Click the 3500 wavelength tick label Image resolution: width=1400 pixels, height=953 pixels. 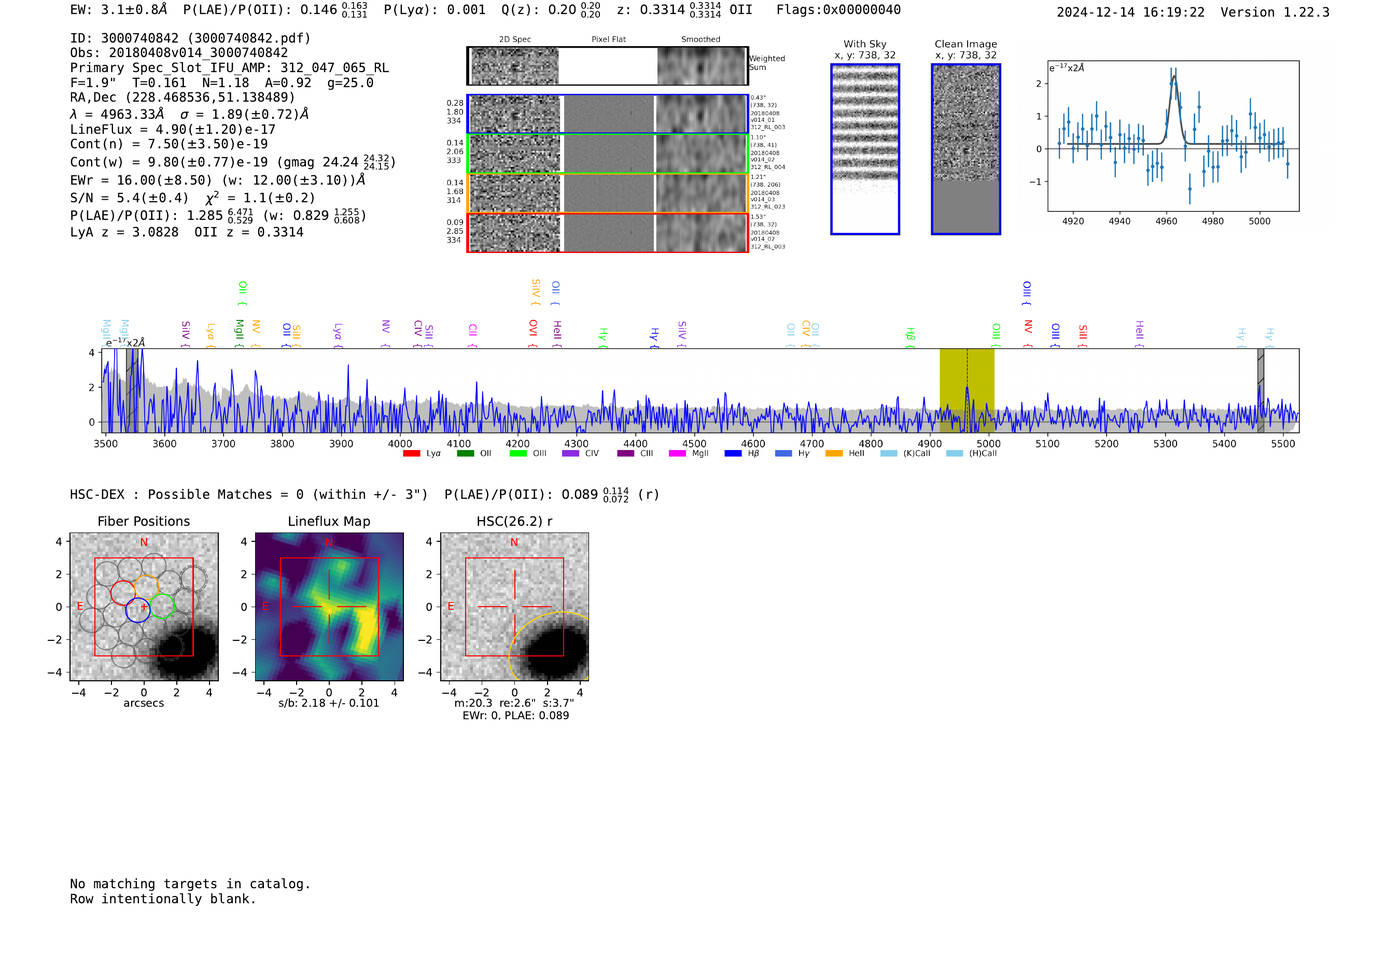[105, 444]
